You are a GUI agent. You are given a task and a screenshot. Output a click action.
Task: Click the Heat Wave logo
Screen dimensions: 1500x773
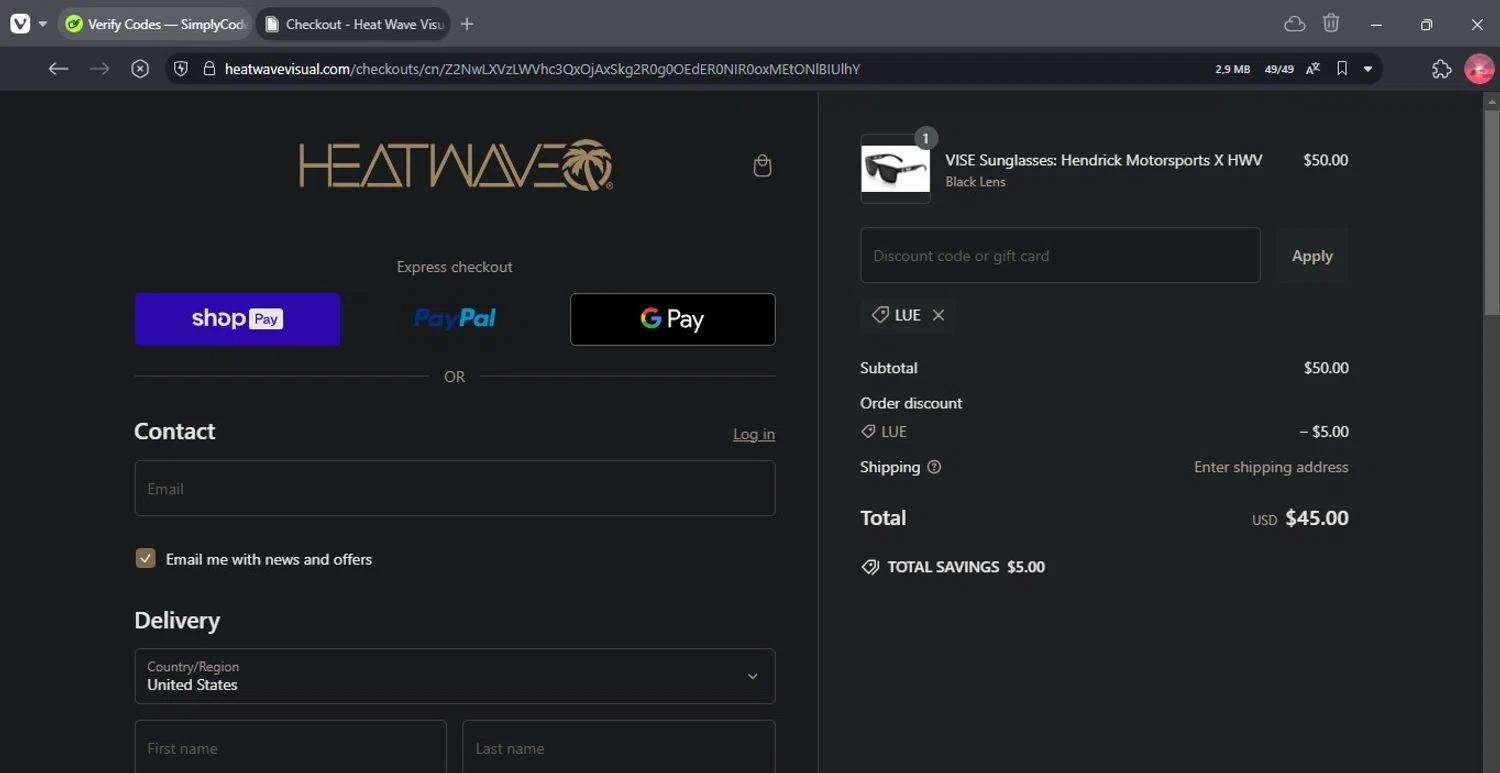(456, 165)
